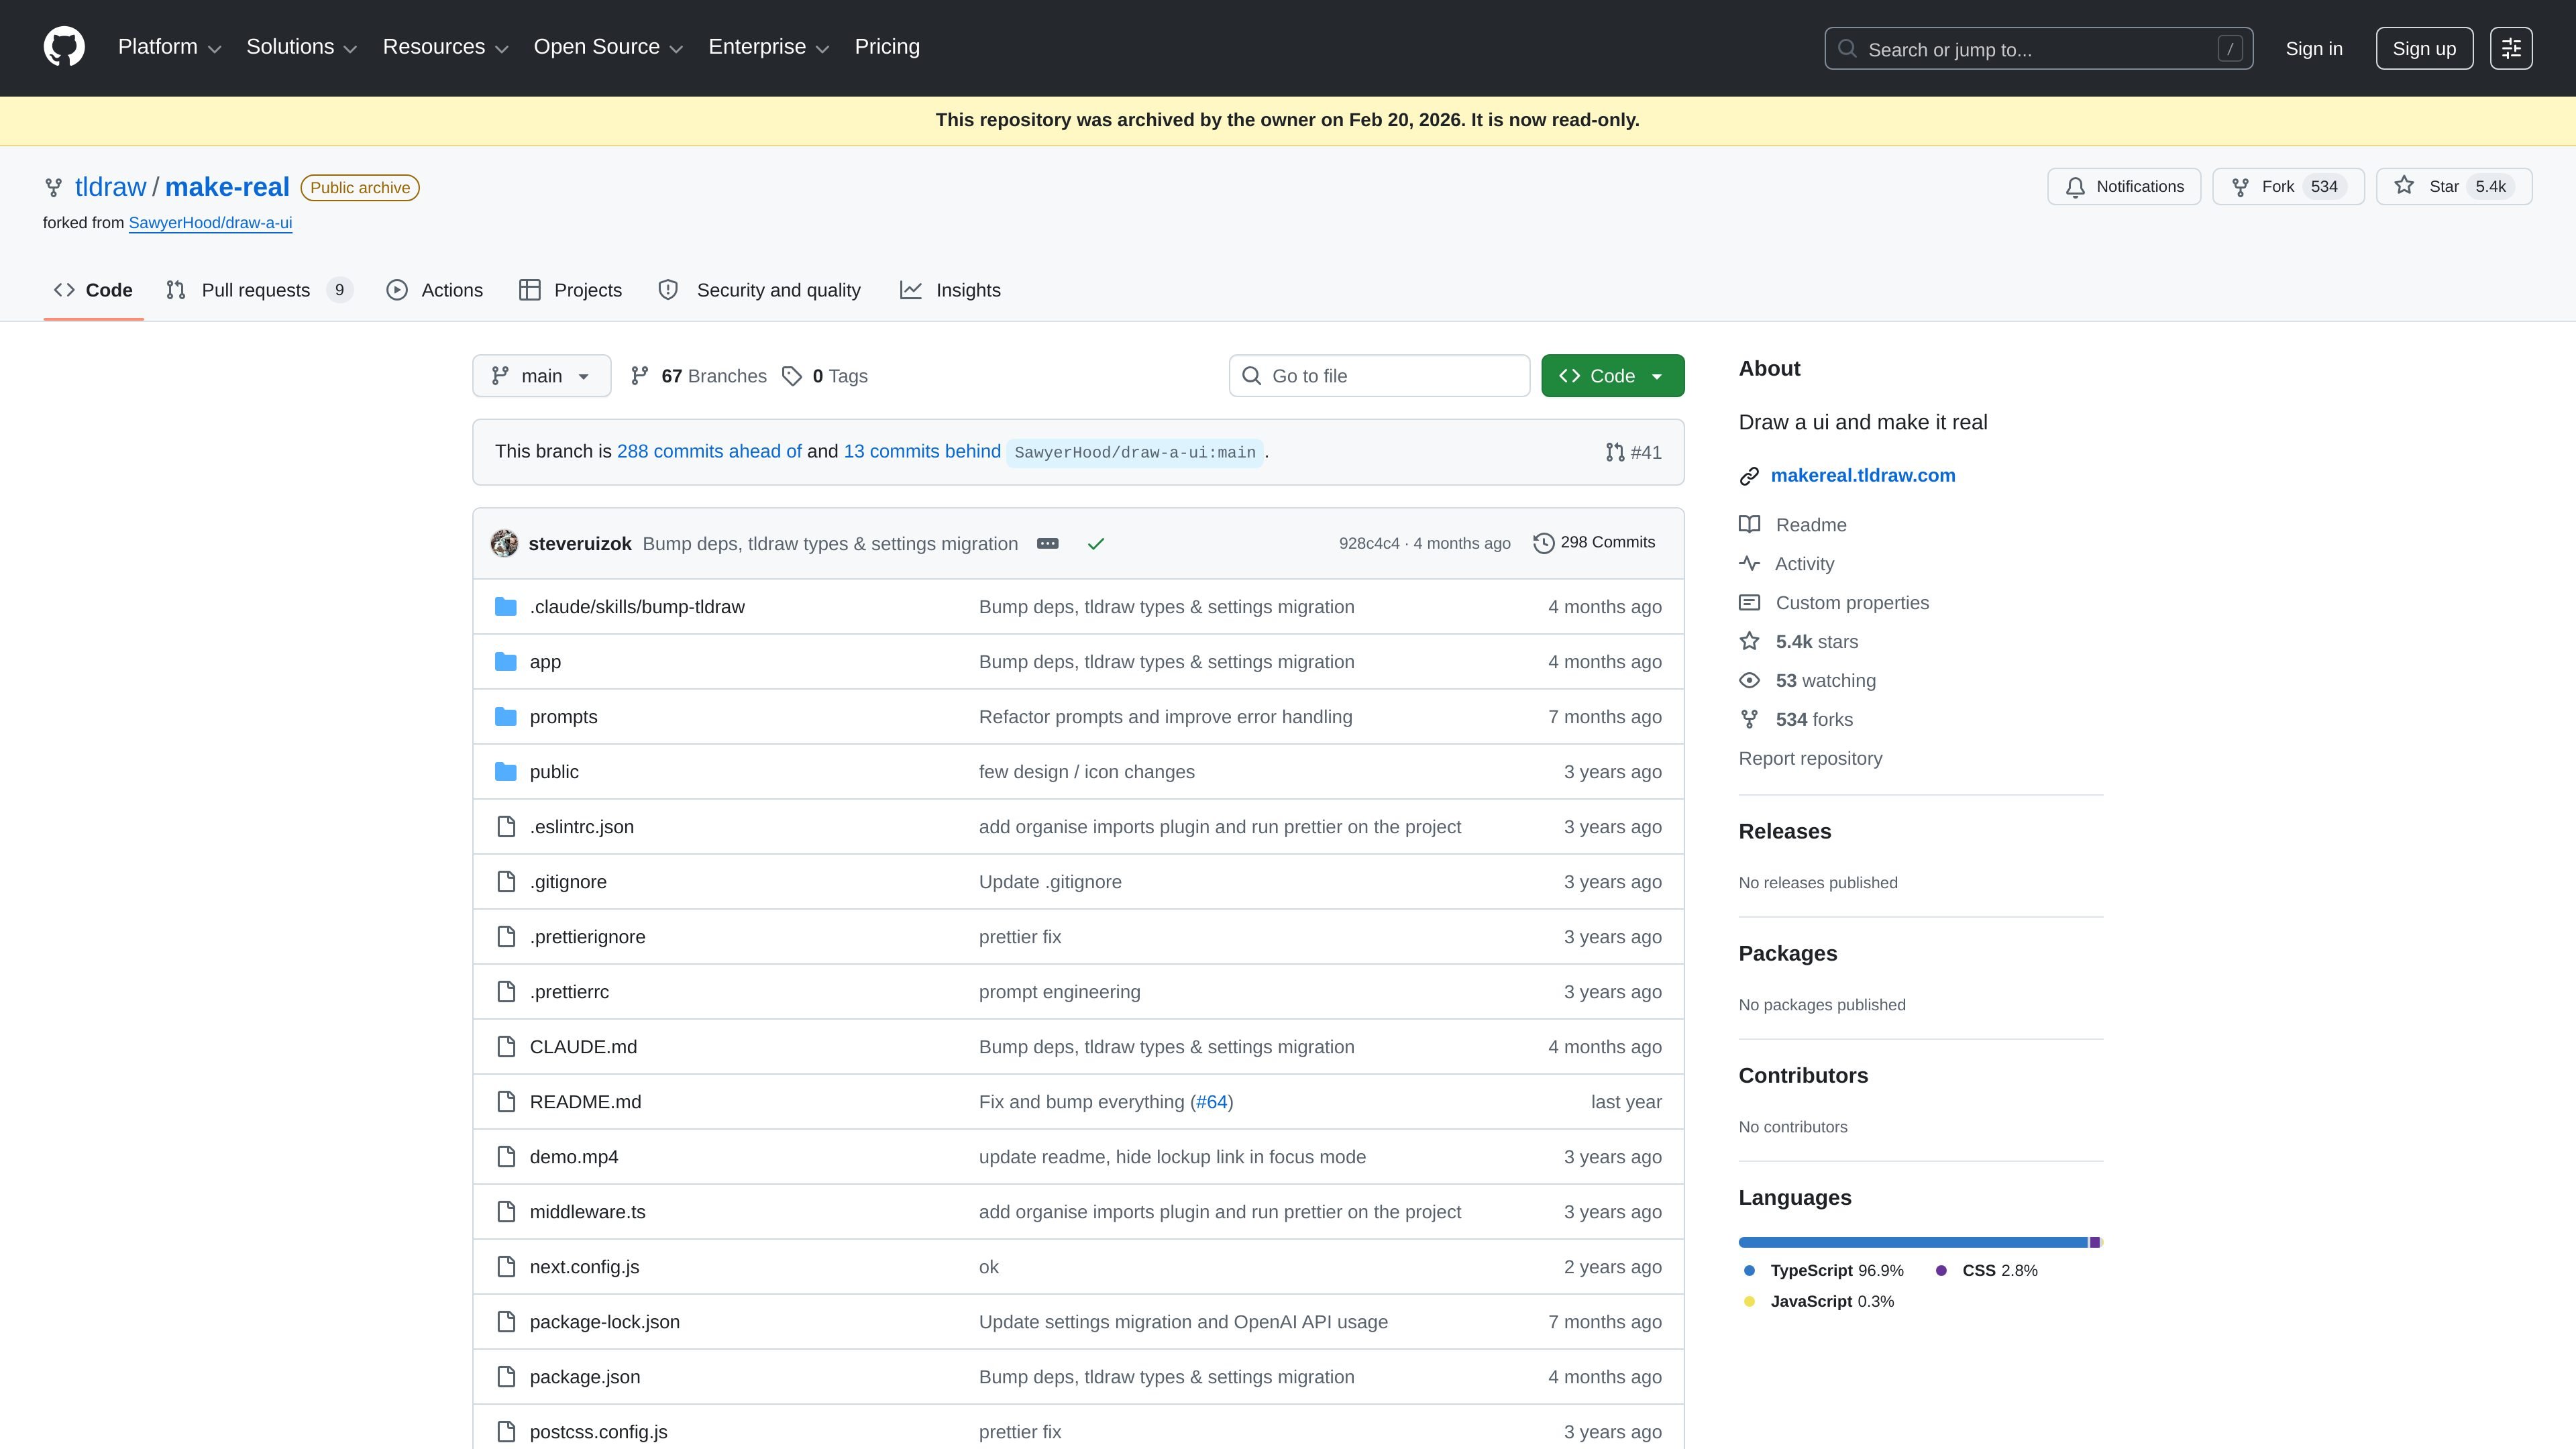Open the tldraw owner link
This screenshot has width=2576, height=1449.
pyautogui.click(x=111, y=187)
